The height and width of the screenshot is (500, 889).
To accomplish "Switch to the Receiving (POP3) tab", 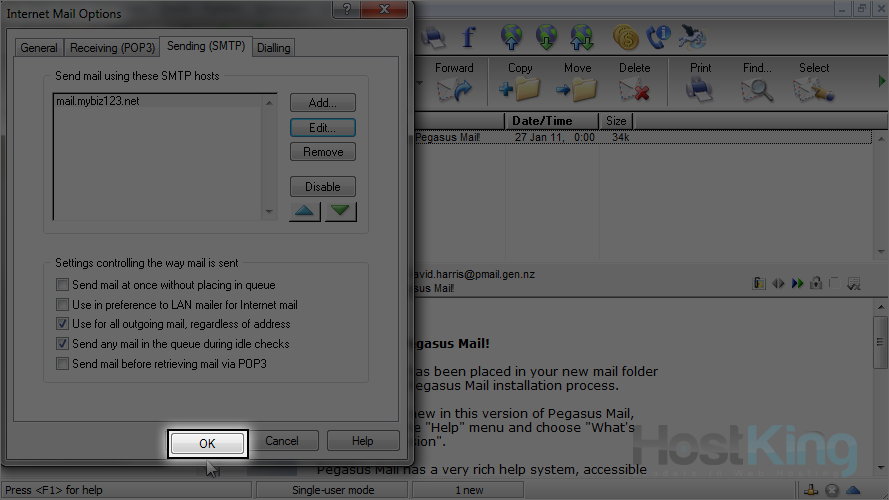I will (112, 48).
